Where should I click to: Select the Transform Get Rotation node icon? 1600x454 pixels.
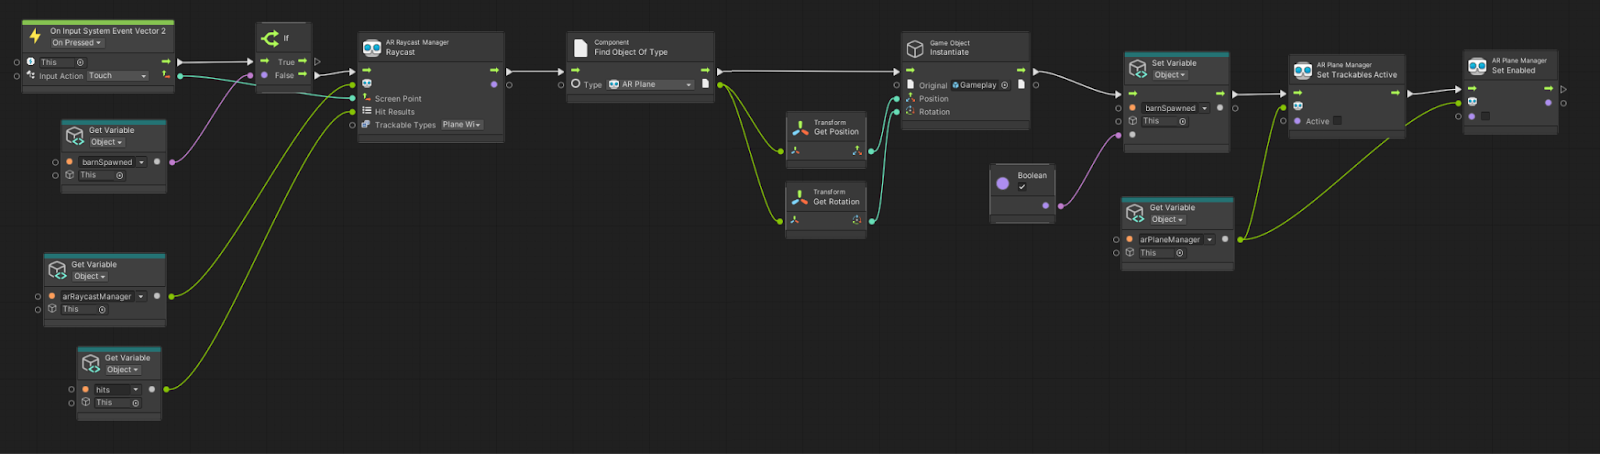pyautogui.click(x=800, y=197)
